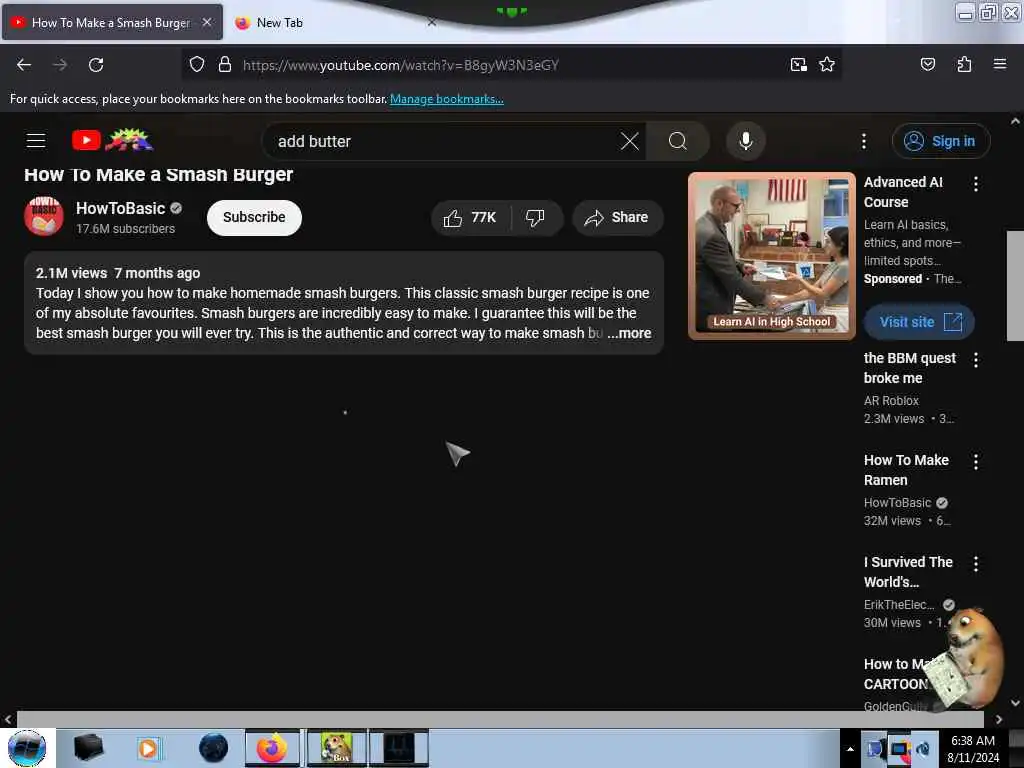Open the Firefox extensions puzzle icon

964,64
